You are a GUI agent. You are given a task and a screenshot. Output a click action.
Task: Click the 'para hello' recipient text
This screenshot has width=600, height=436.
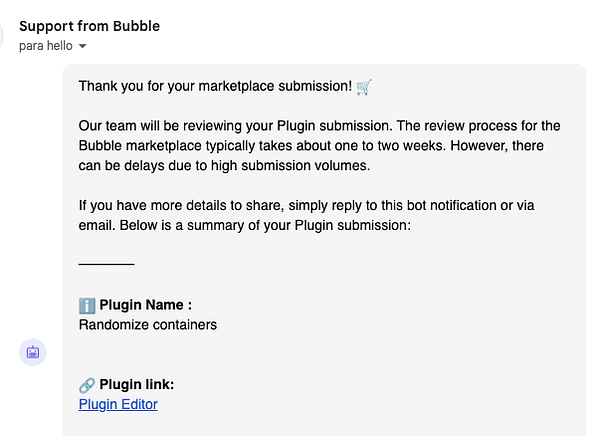click(x=46, y=46)
